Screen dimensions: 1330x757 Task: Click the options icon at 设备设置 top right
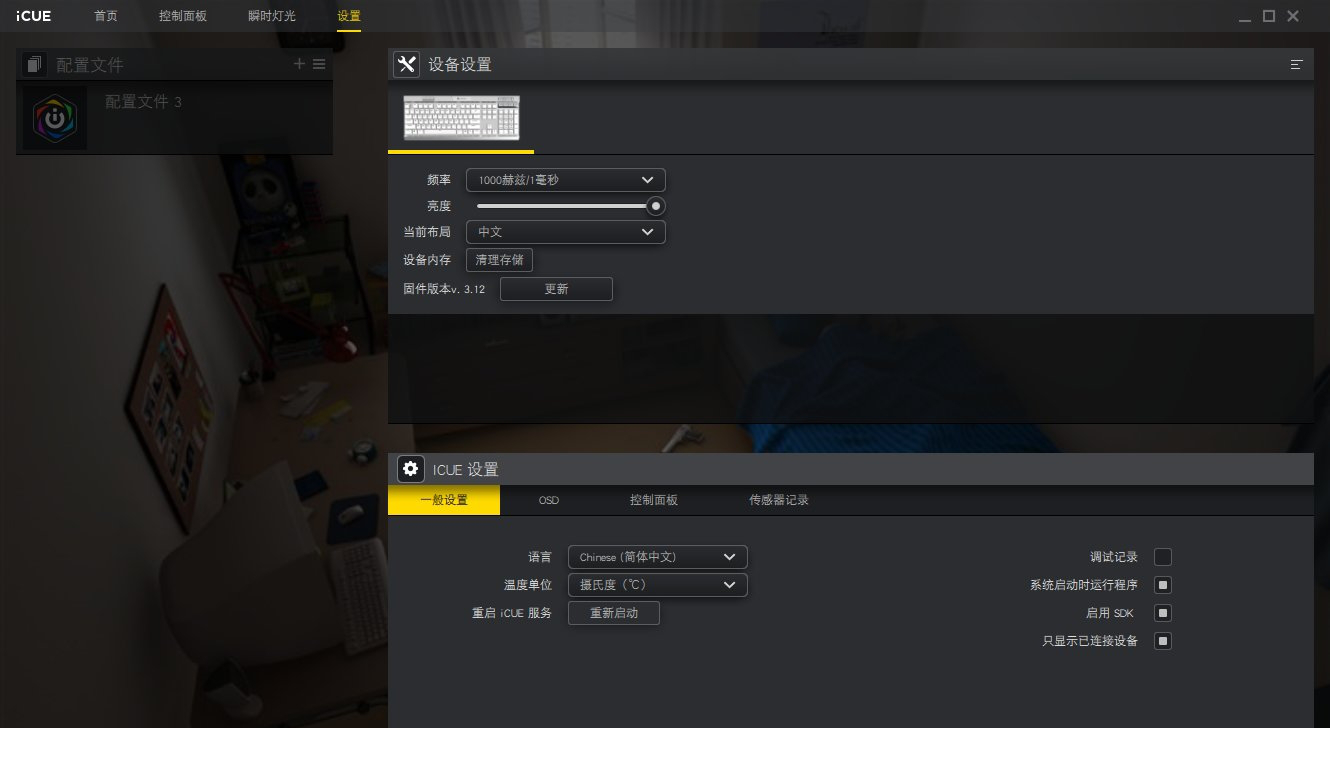(x=1296, y=63)
